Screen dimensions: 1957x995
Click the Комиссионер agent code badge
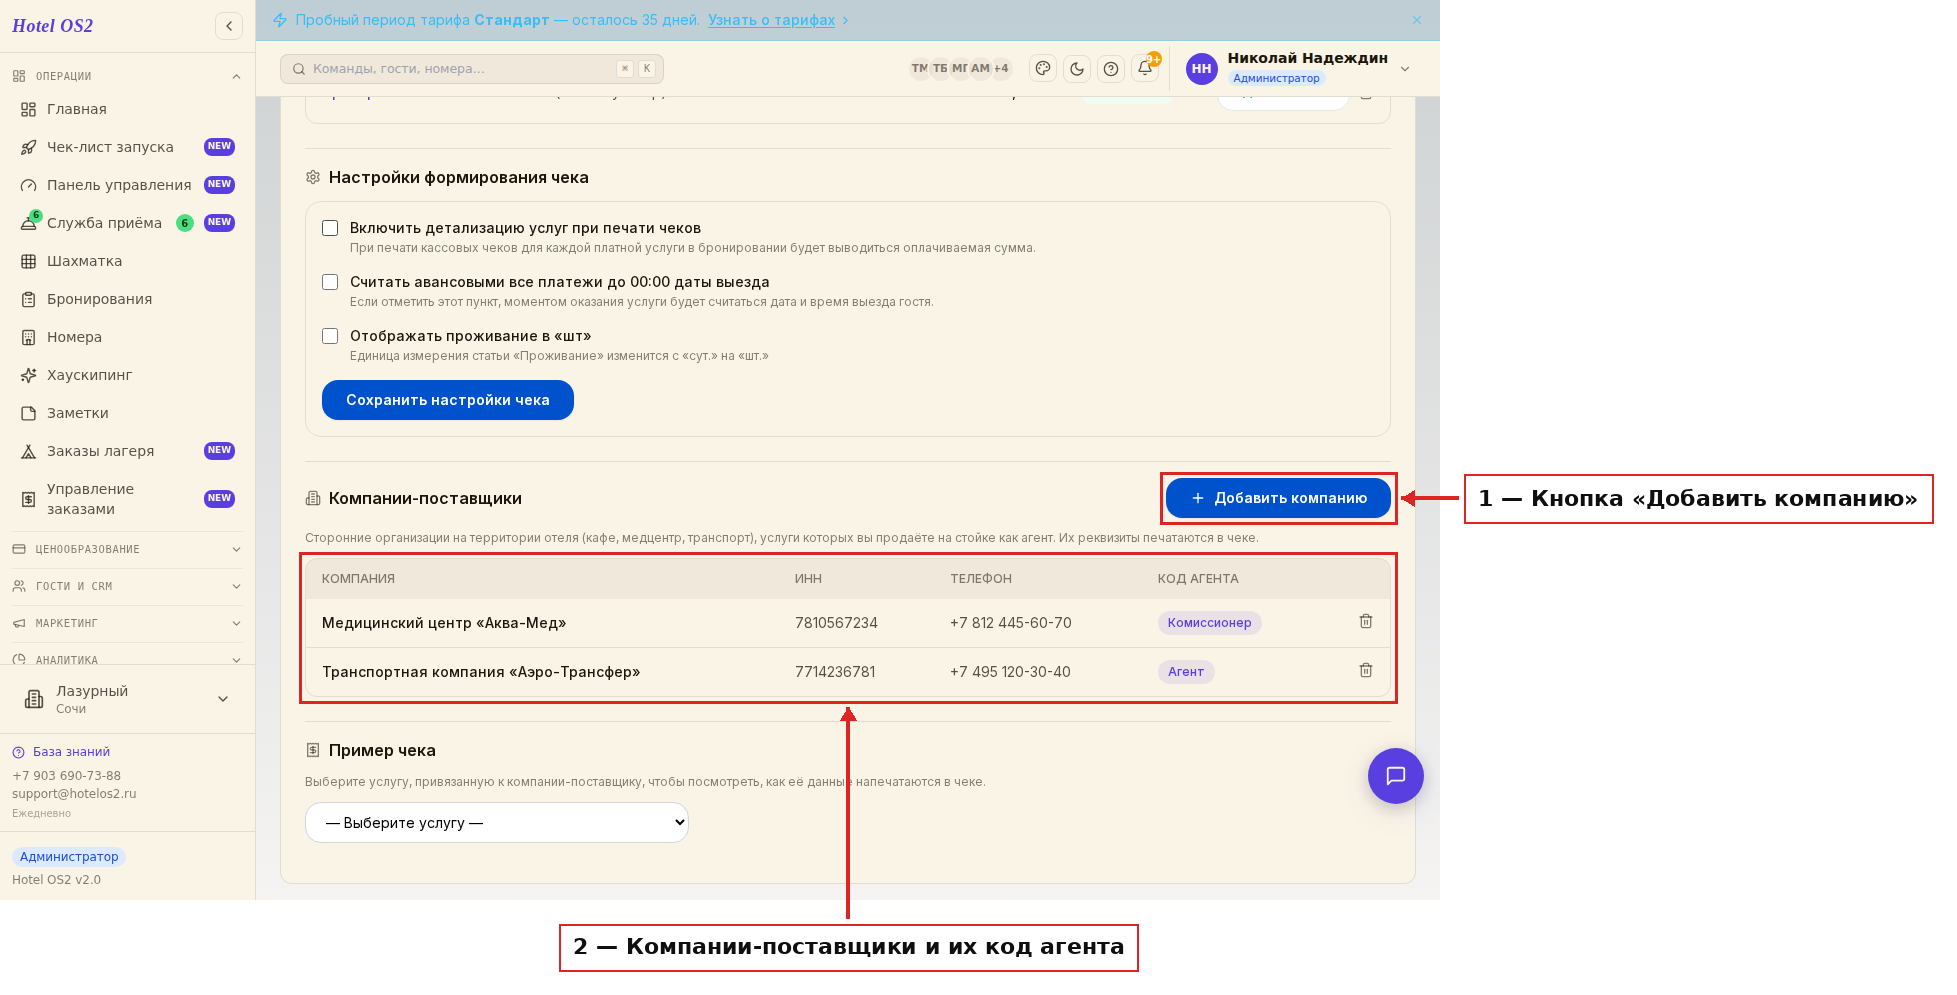[x=1209, y=623]
